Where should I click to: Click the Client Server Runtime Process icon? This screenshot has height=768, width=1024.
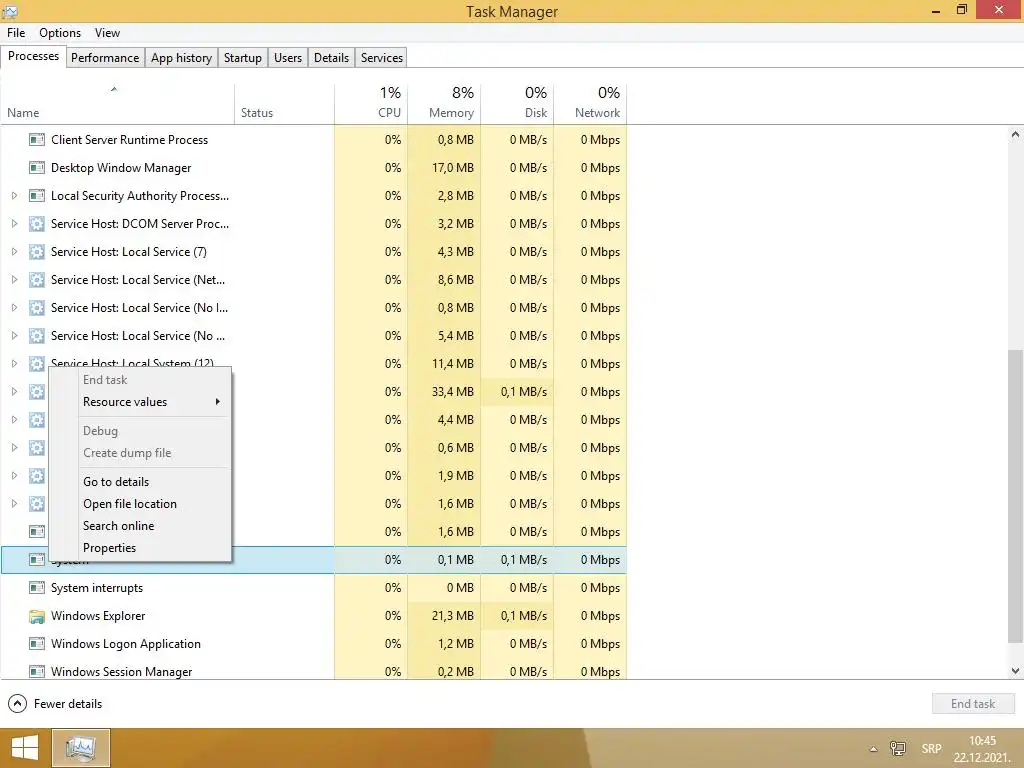(x=37, y=140)
